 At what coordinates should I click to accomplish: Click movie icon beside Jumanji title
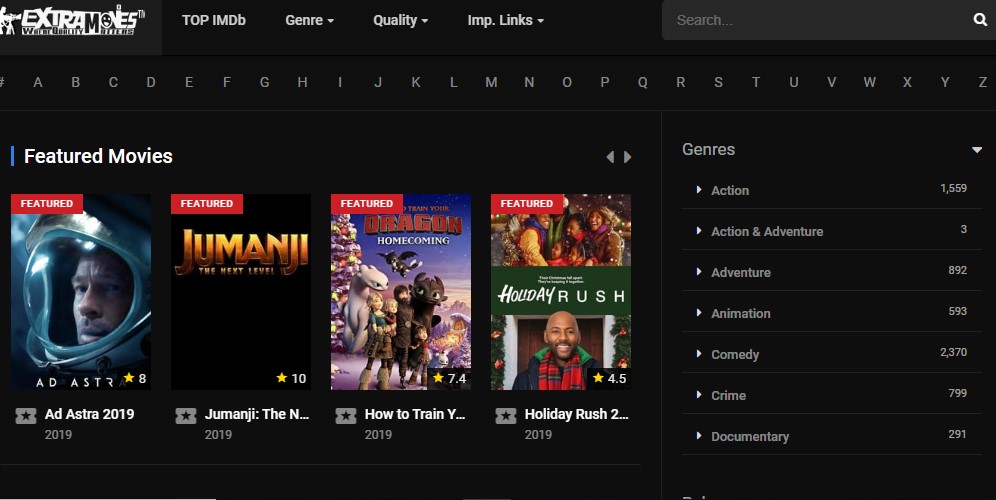(186, 416)
